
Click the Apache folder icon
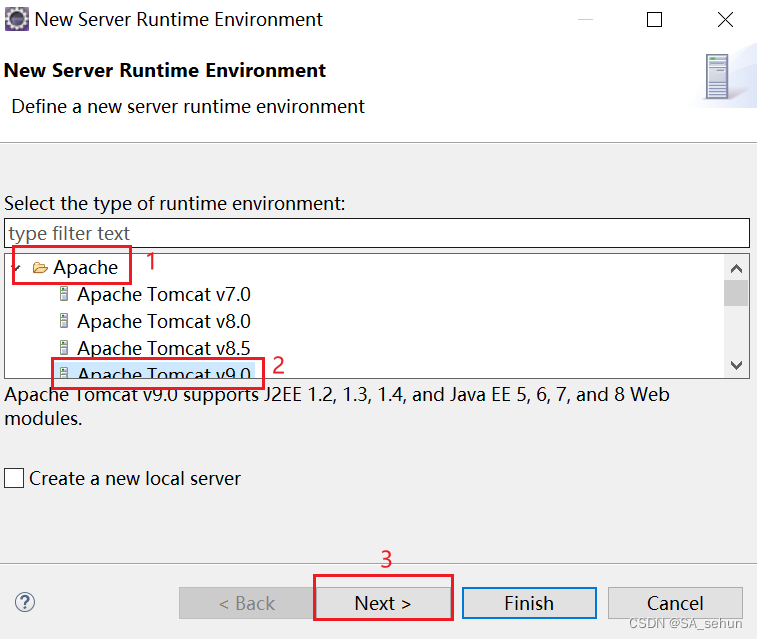pos(40,268)
